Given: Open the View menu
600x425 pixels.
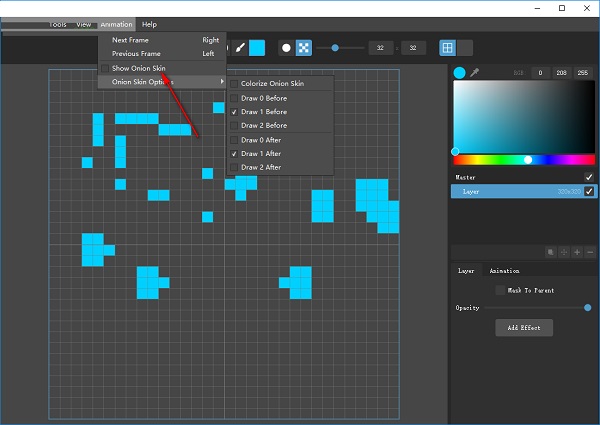Looking at the screenshot, I should 83,24.
